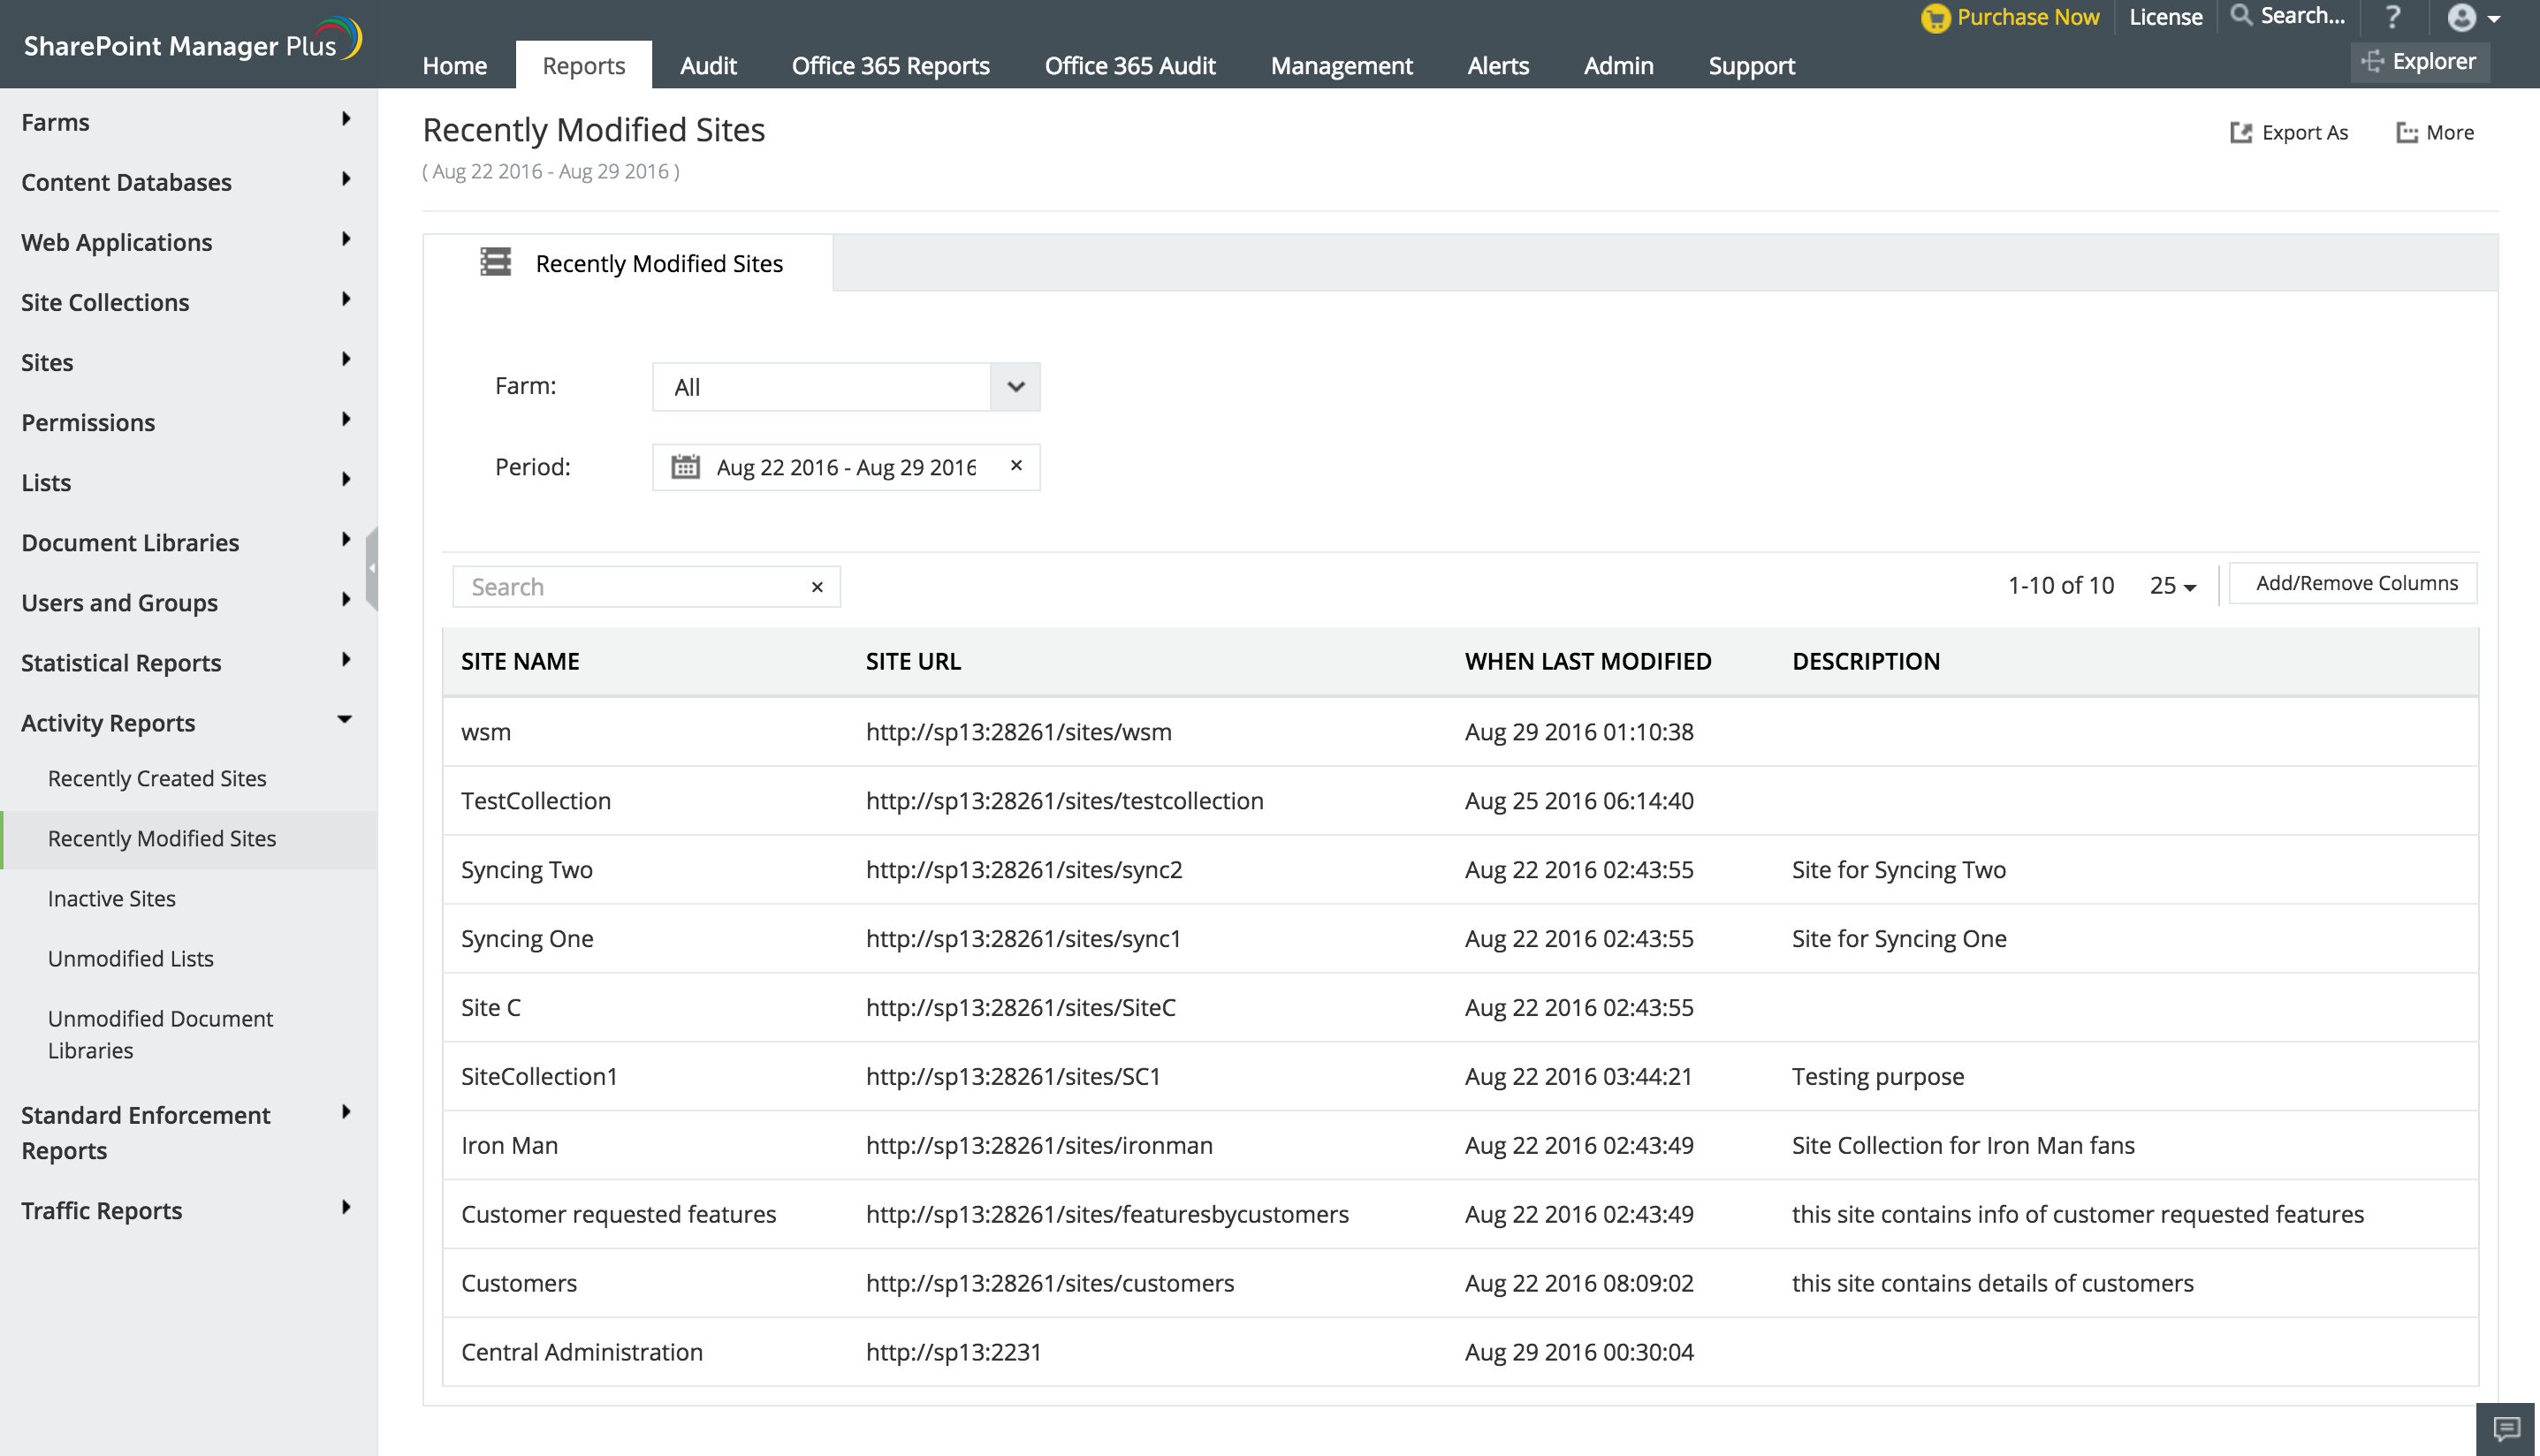
Task: Open the chat feedback icon at bottom right
Action: coord(2506,1428)
